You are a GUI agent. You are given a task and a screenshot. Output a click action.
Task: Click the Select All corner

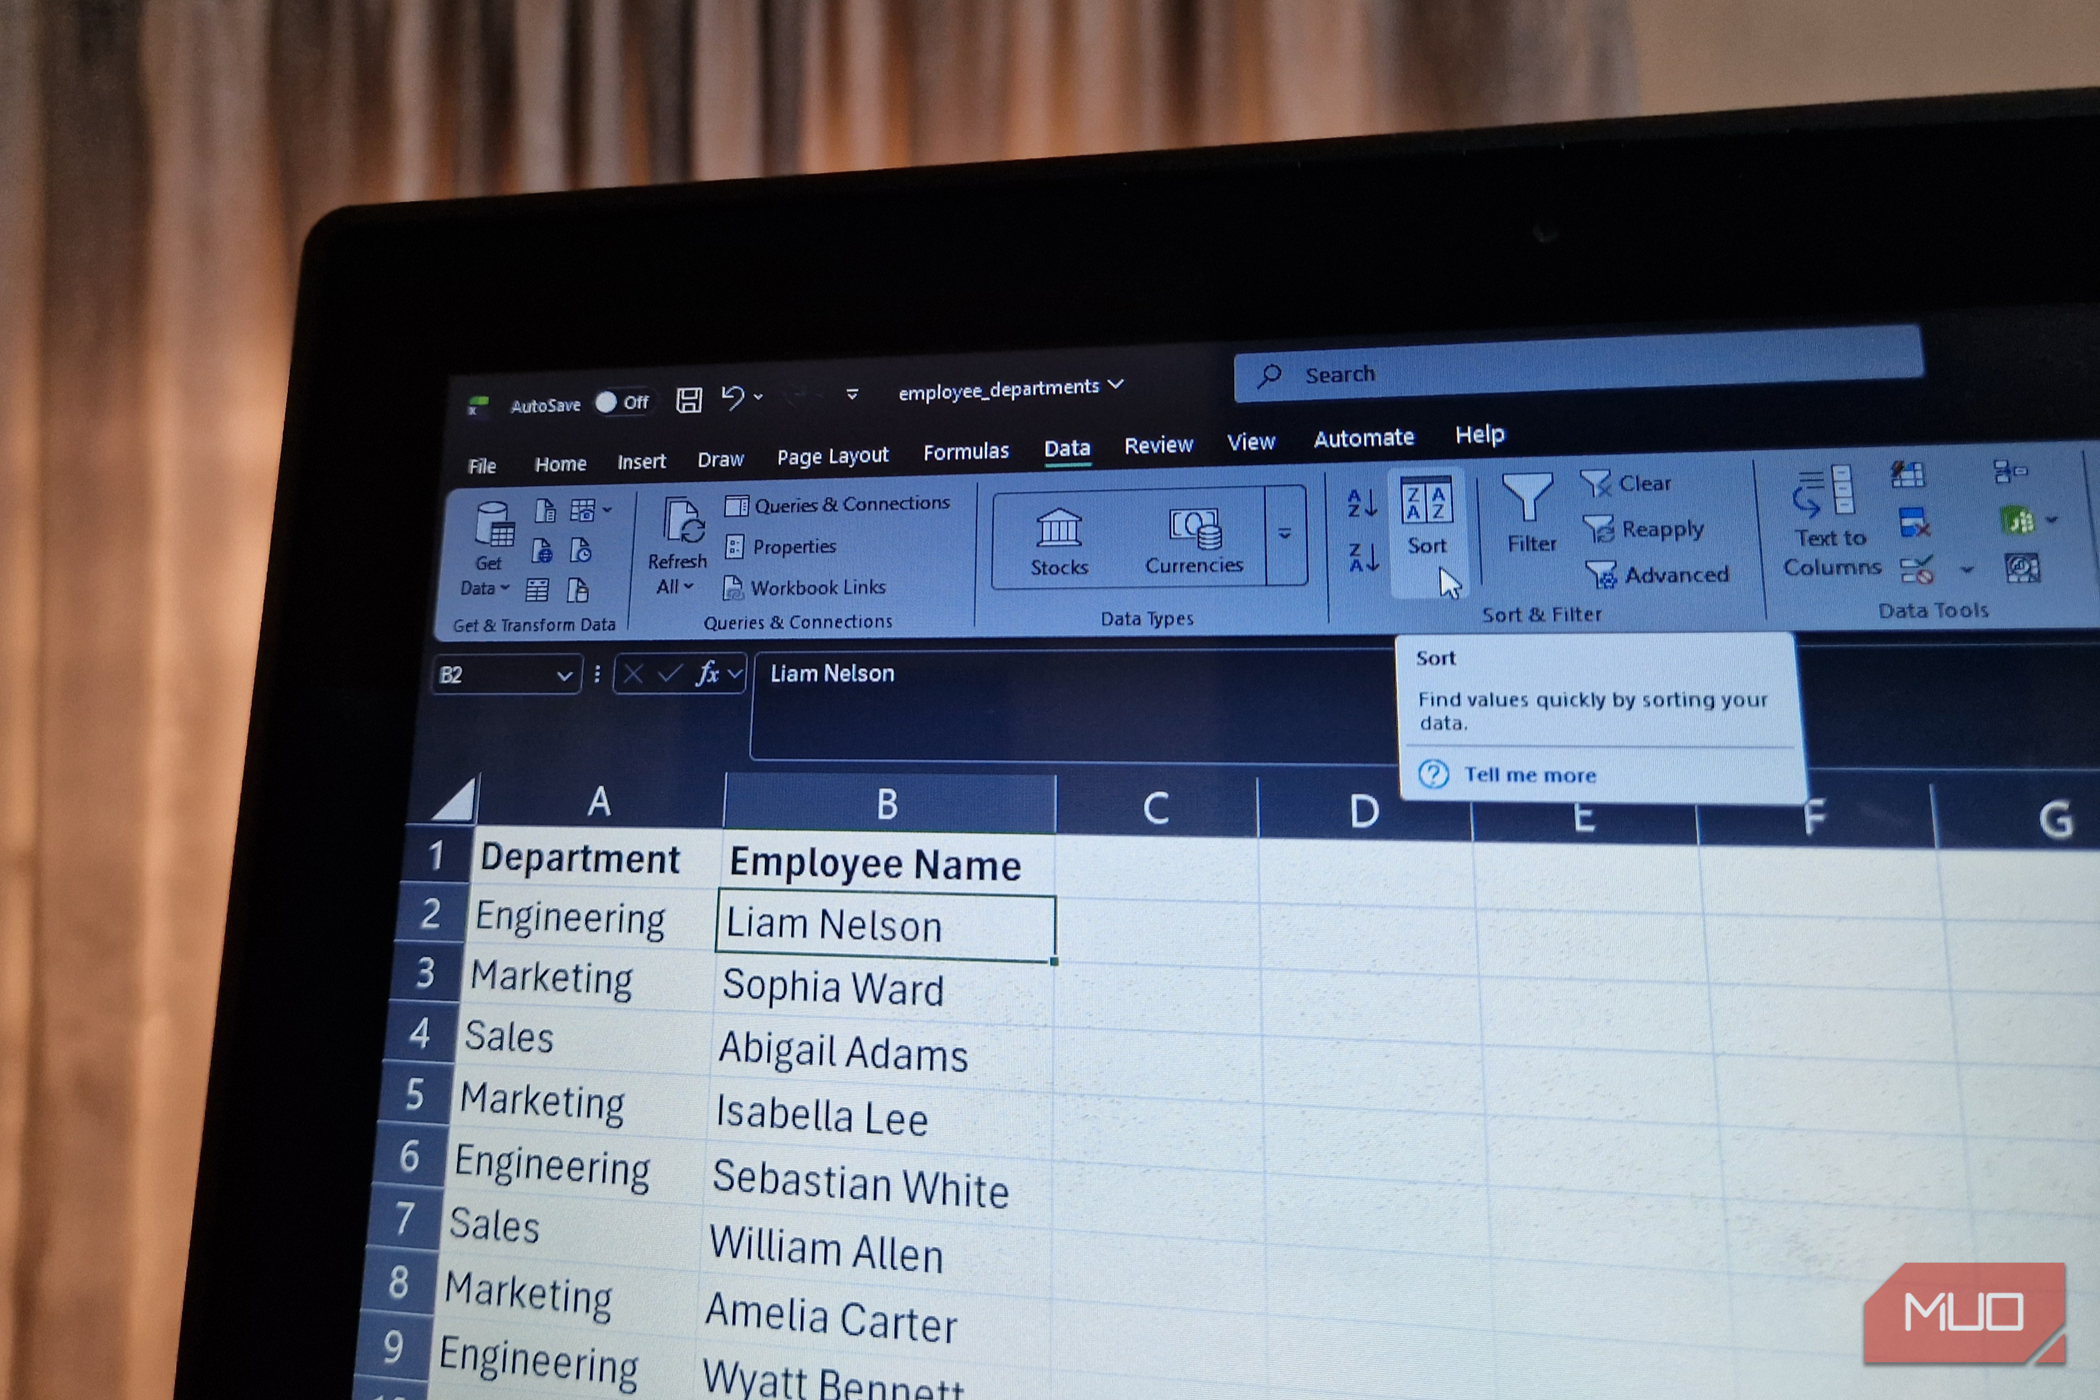(x=453, y=799)
